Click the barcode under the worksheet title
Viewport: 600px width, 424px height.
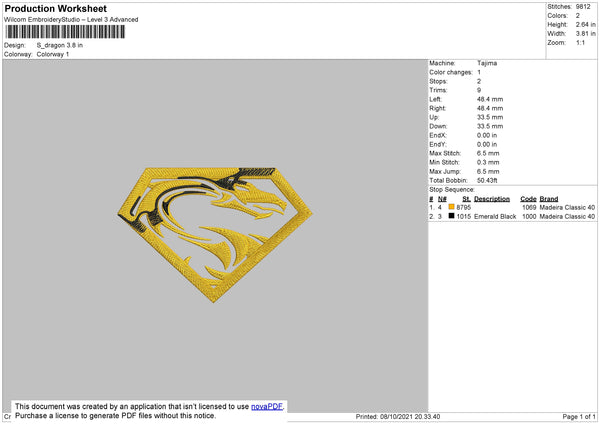pos(65,32)
